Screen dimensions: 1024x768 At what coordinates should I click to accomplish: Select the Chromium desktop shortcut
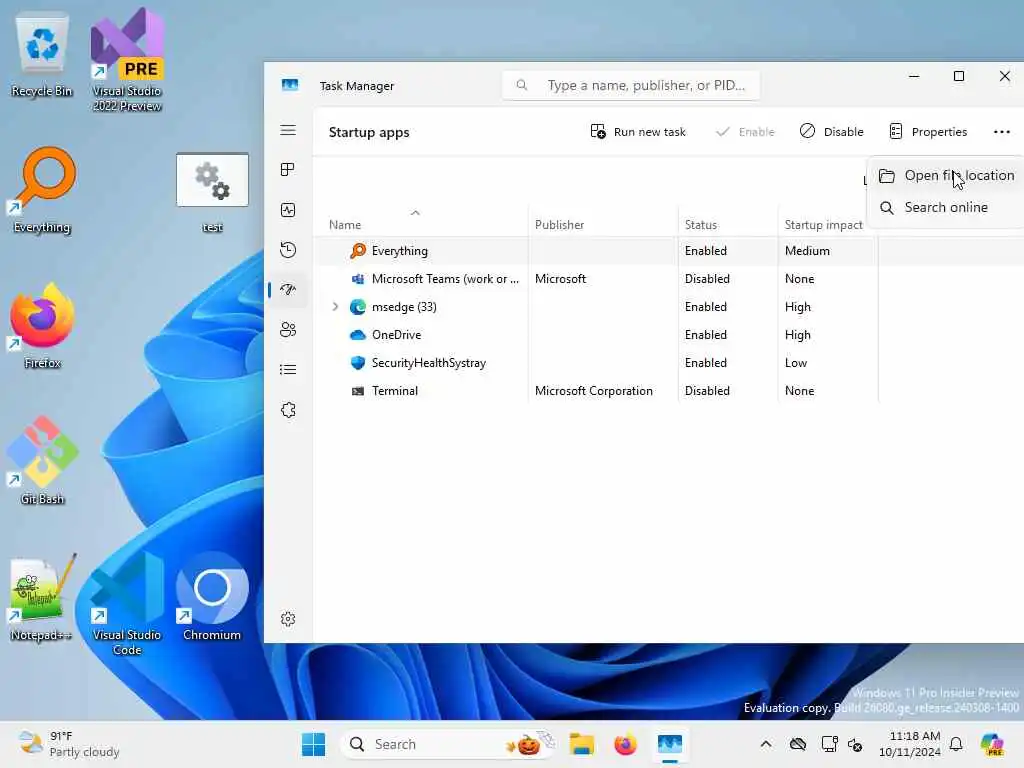coord(212,598)
